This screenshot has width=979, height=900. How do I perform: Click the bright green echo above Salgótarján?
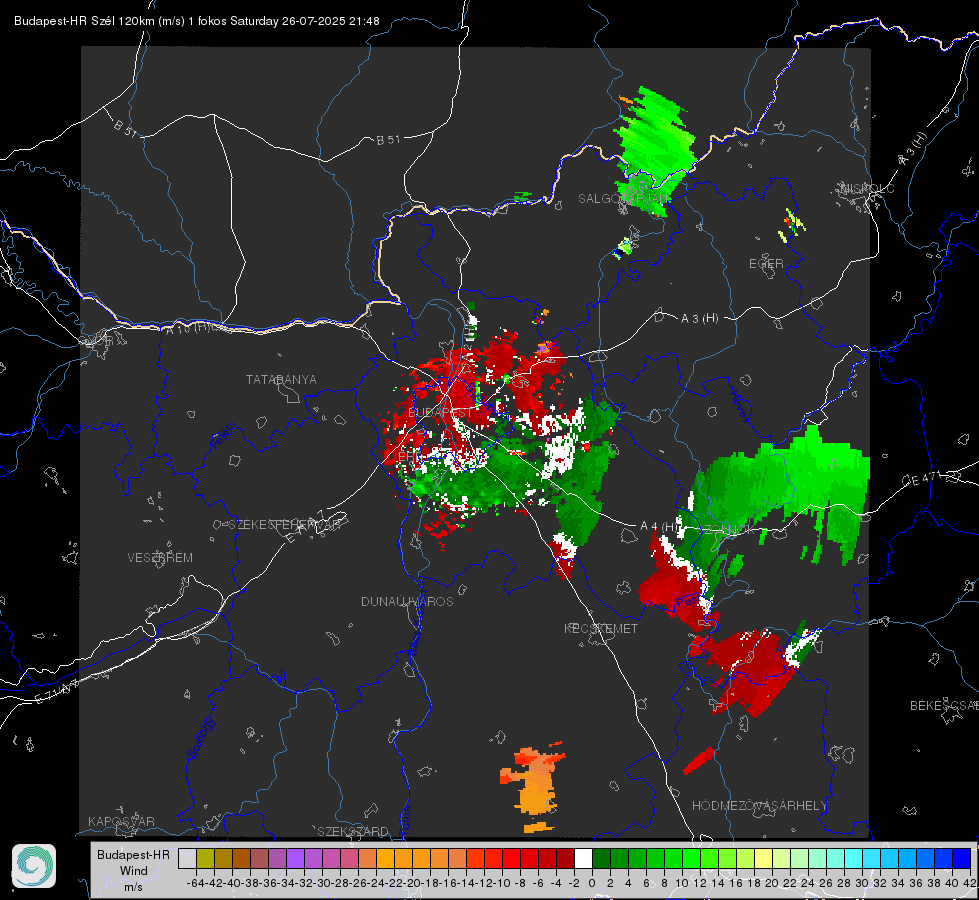pyautogui.click(x=654, y=150)
